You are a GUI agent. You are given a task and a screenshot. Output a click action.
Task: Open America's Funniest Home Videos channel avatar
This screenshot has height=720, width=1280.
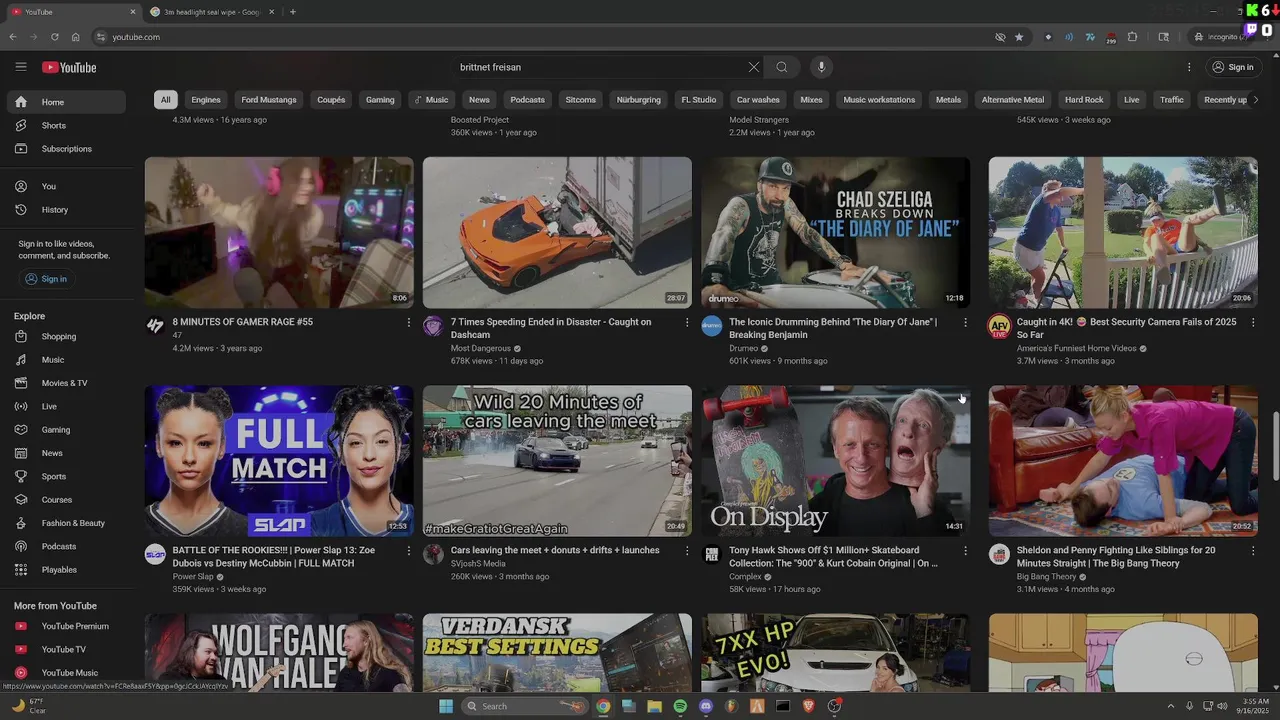coord(999,326)
